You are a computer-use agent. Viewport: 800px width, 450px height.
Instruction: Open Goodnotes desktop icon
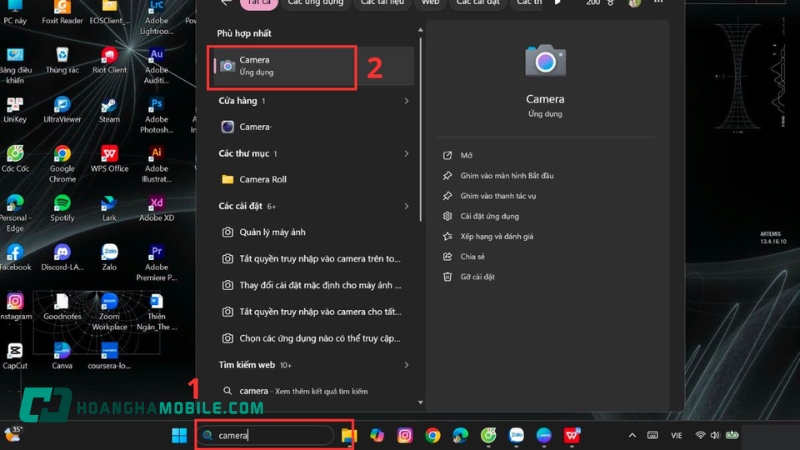[x=62, y=307]
